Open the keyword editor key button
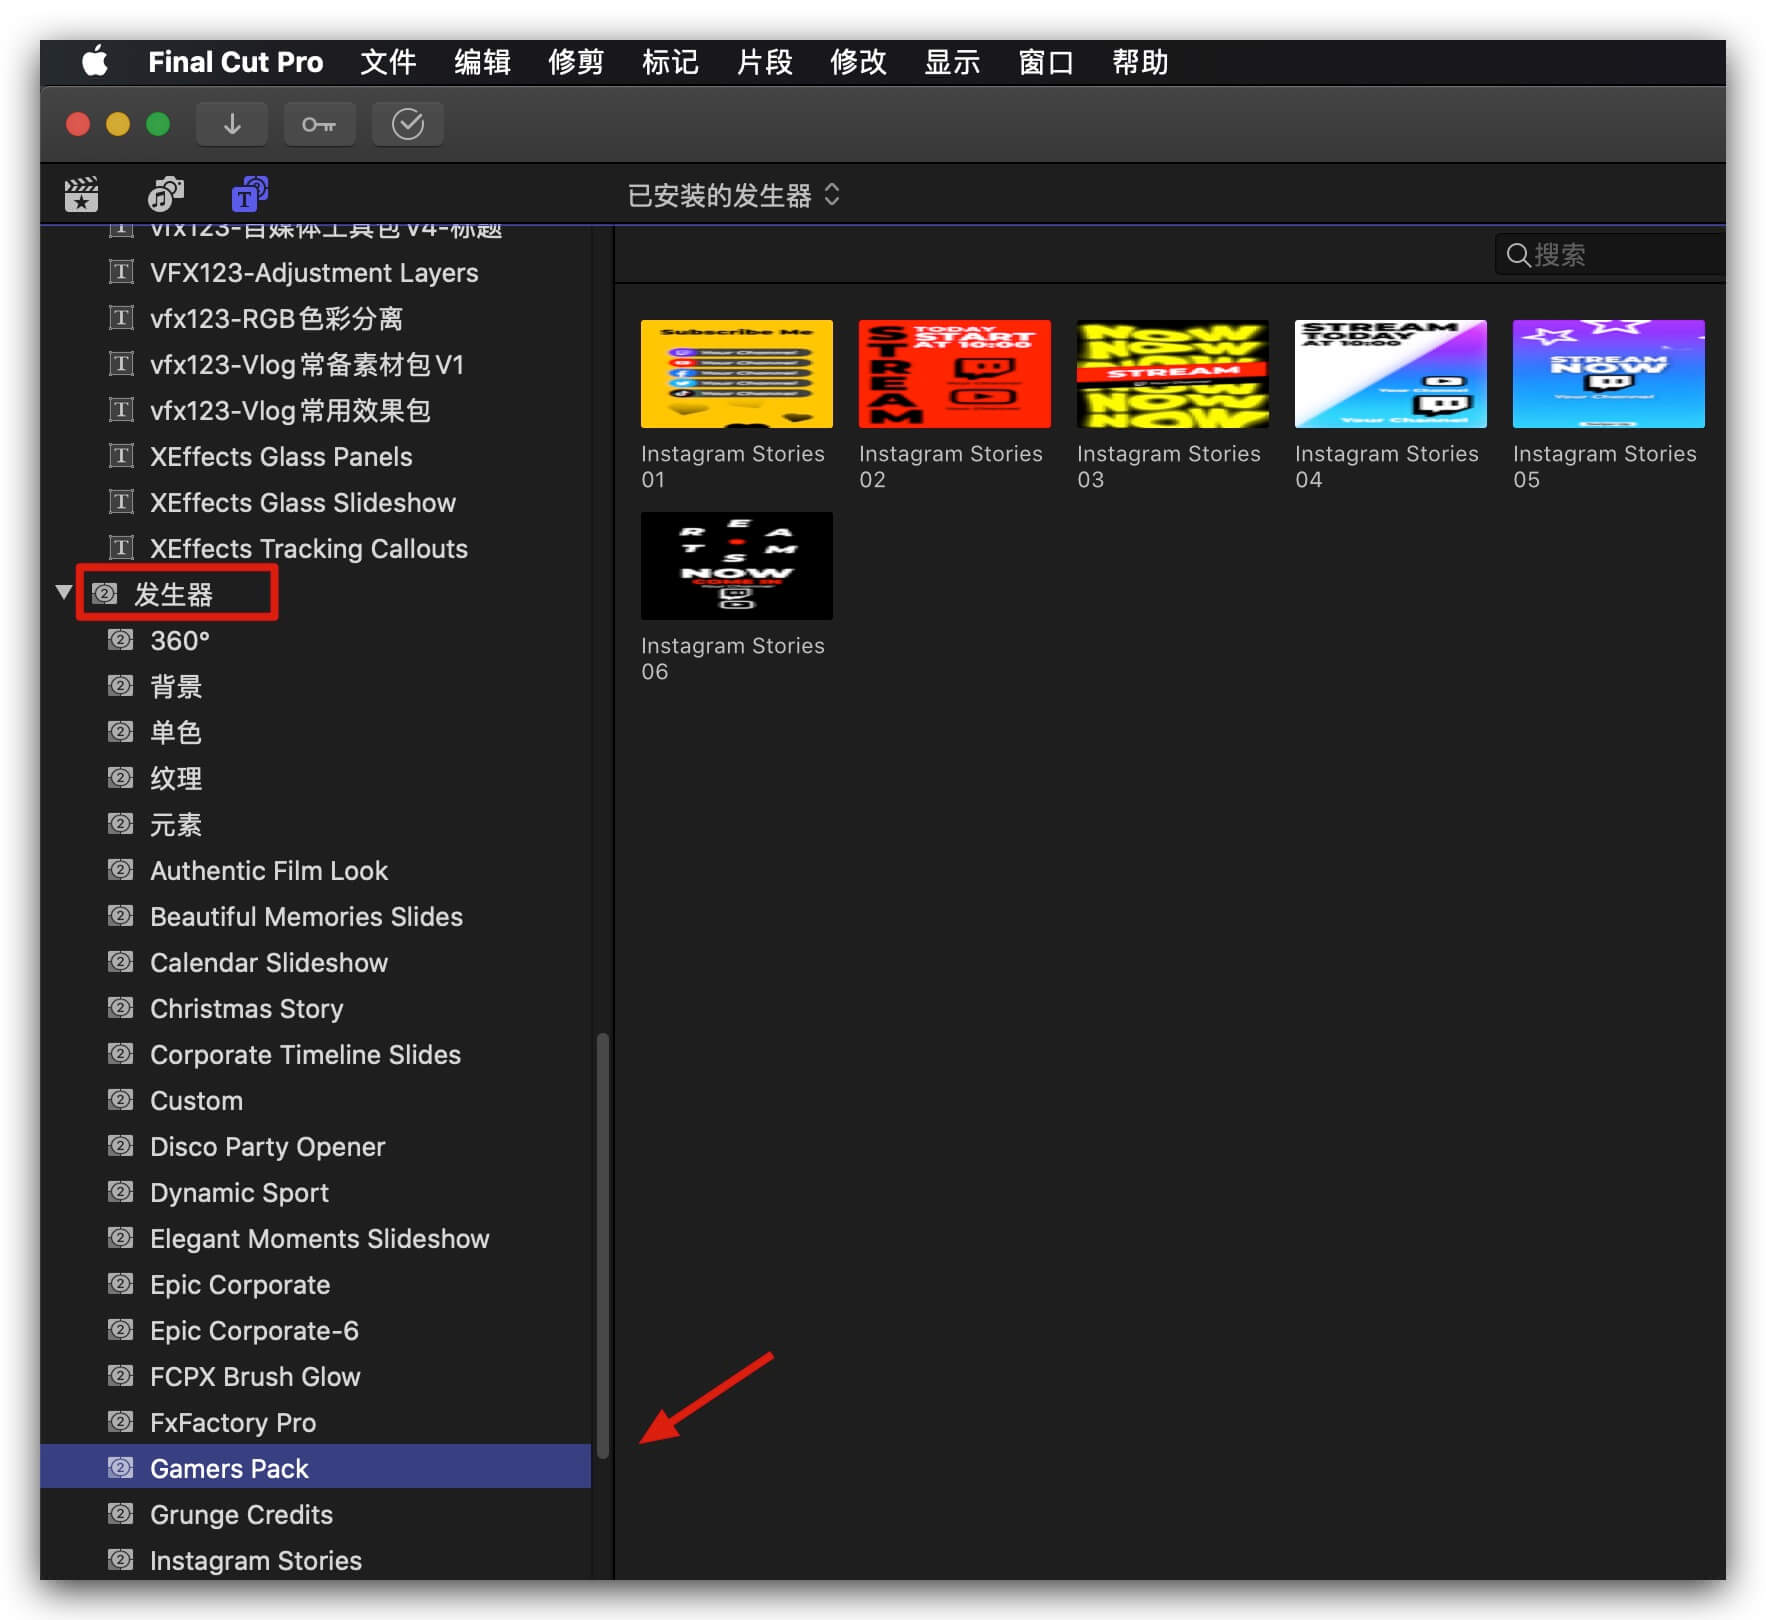The width and height of the screenshot is (1766, 1620). click(x=319, y=124)
